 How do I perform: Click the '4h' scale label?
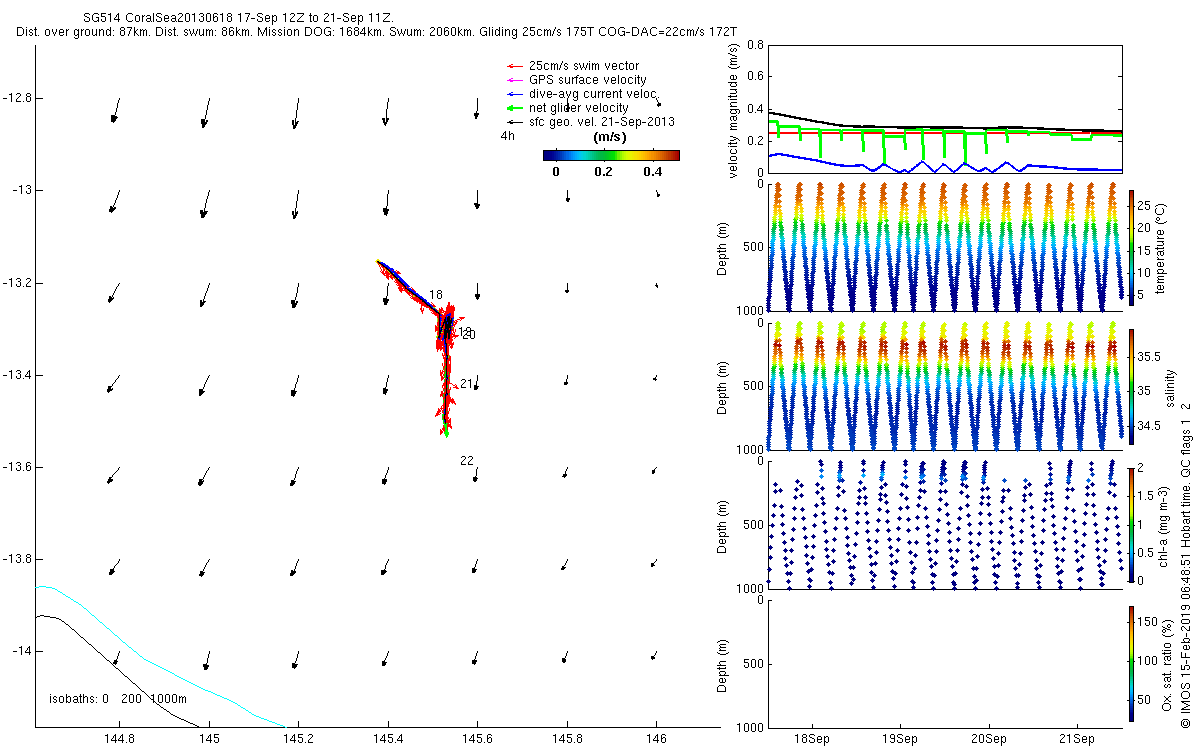[508, 136]
